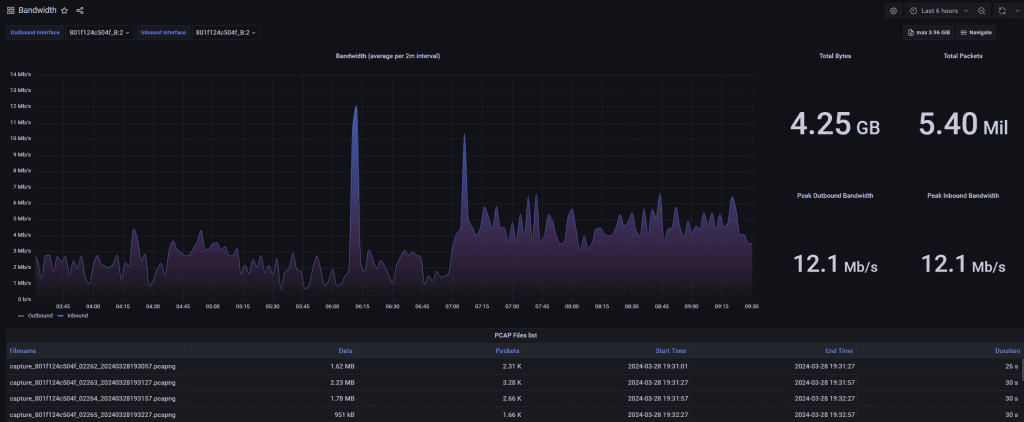Expand the Outbound interface dropdown
Image resolution: width=1024 pixels, height=422 pixels.
pos(100,32)
